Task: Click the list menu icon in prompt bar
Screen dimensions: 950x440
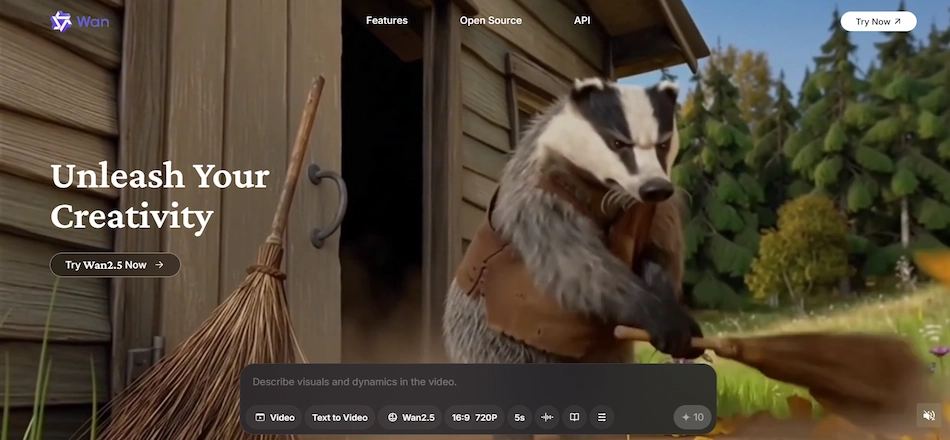Action: pos(601,417)
